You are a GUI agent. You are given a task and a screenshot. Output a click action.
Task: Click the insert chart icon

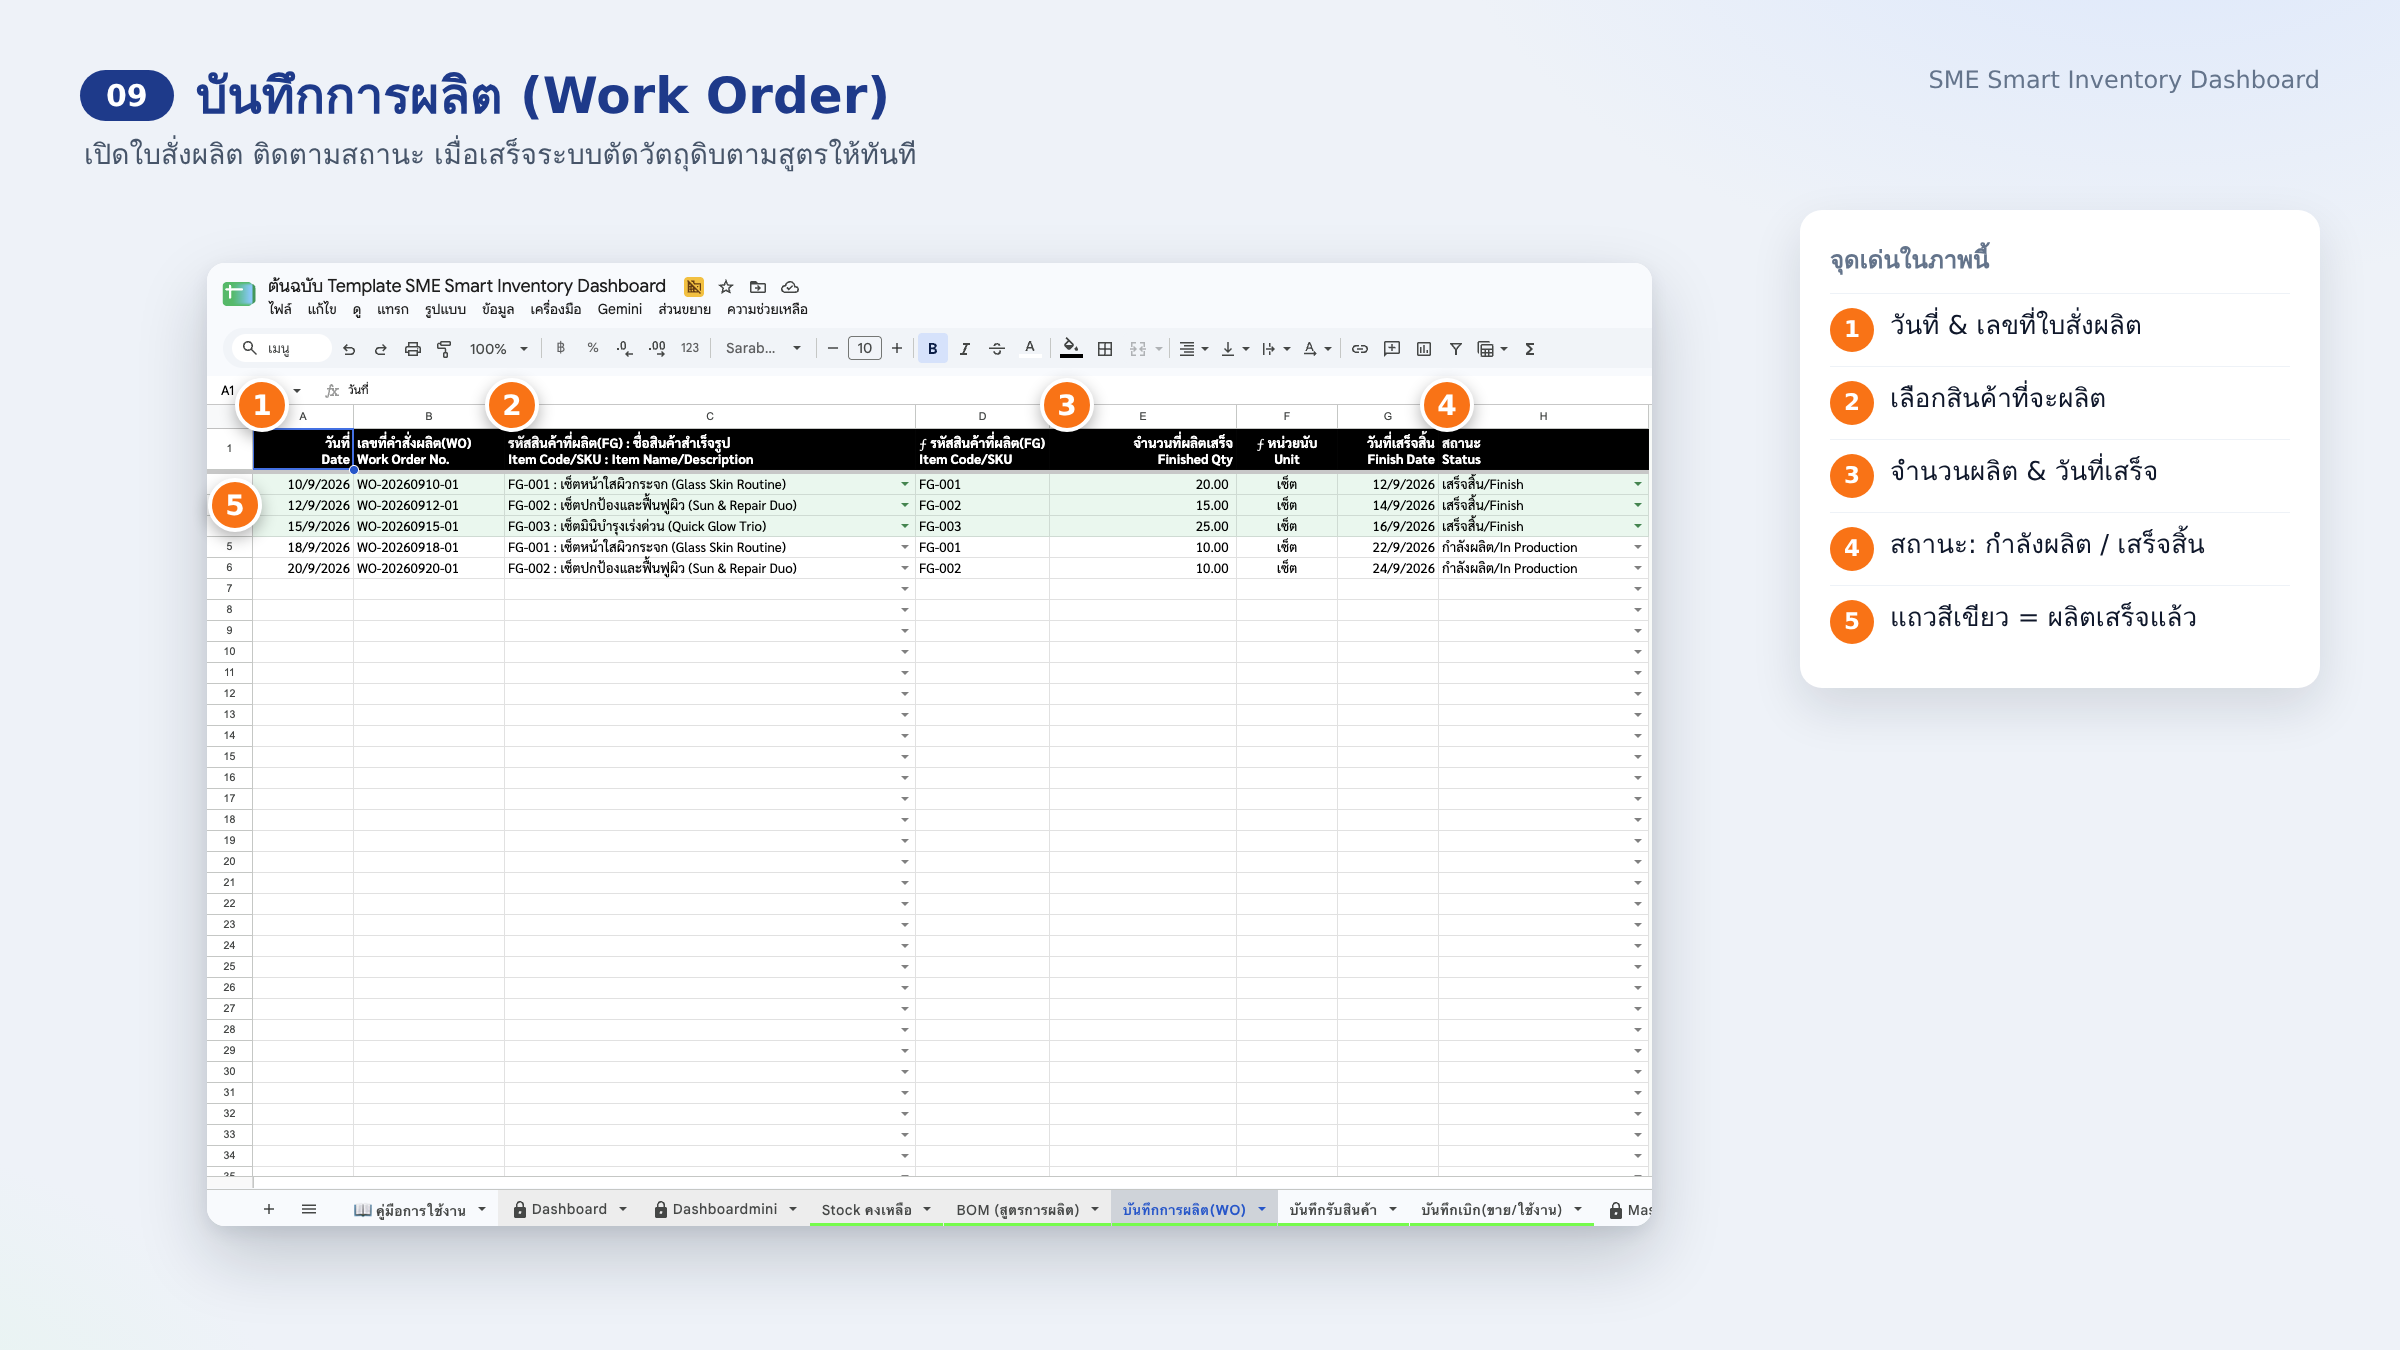(1424, 349)
